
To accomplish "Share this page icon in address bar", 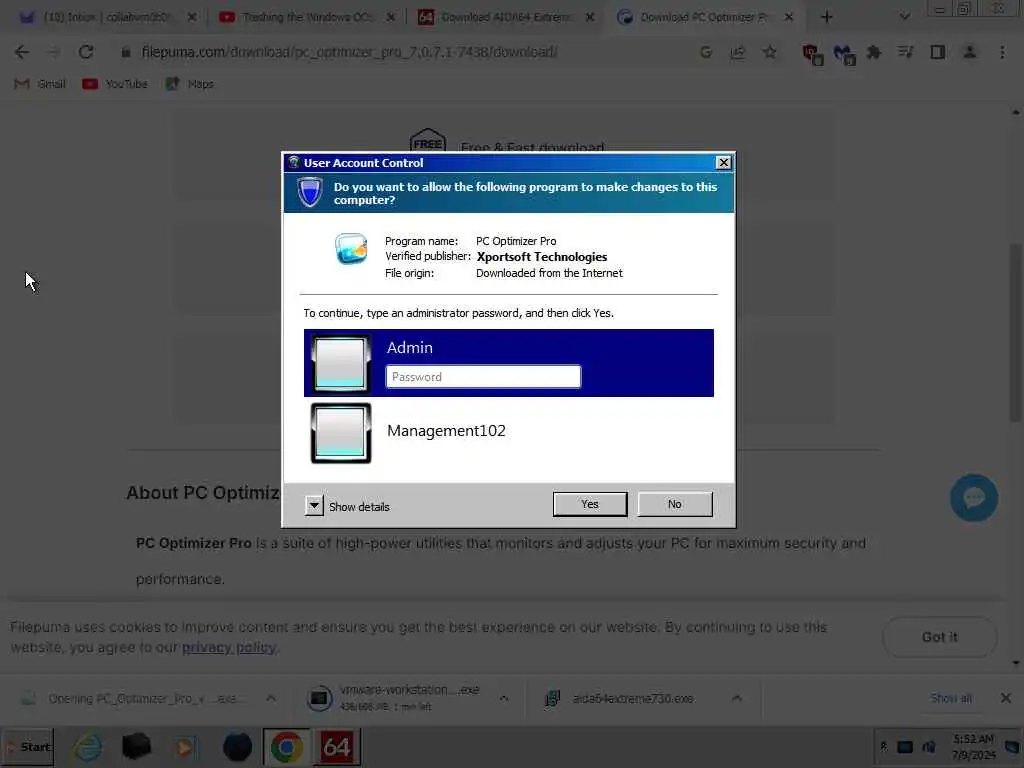I will coord(738,52).
